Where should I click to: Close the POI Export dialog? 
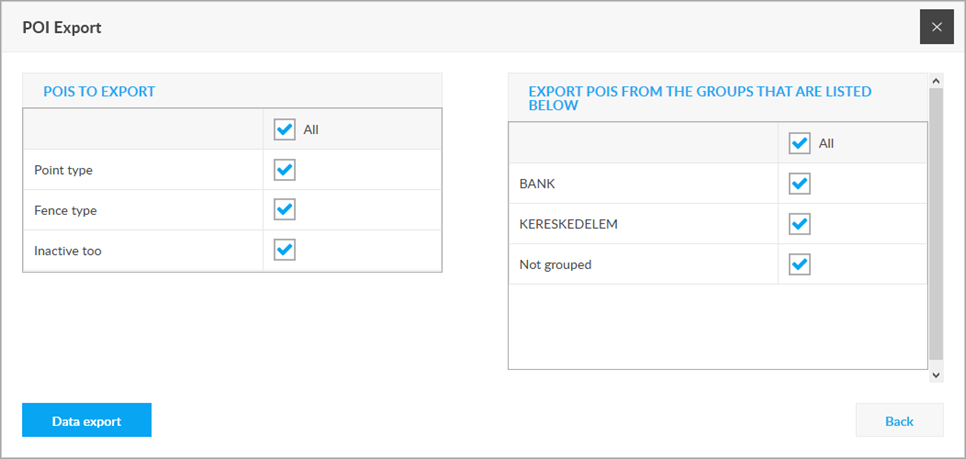tap(937, 27)
